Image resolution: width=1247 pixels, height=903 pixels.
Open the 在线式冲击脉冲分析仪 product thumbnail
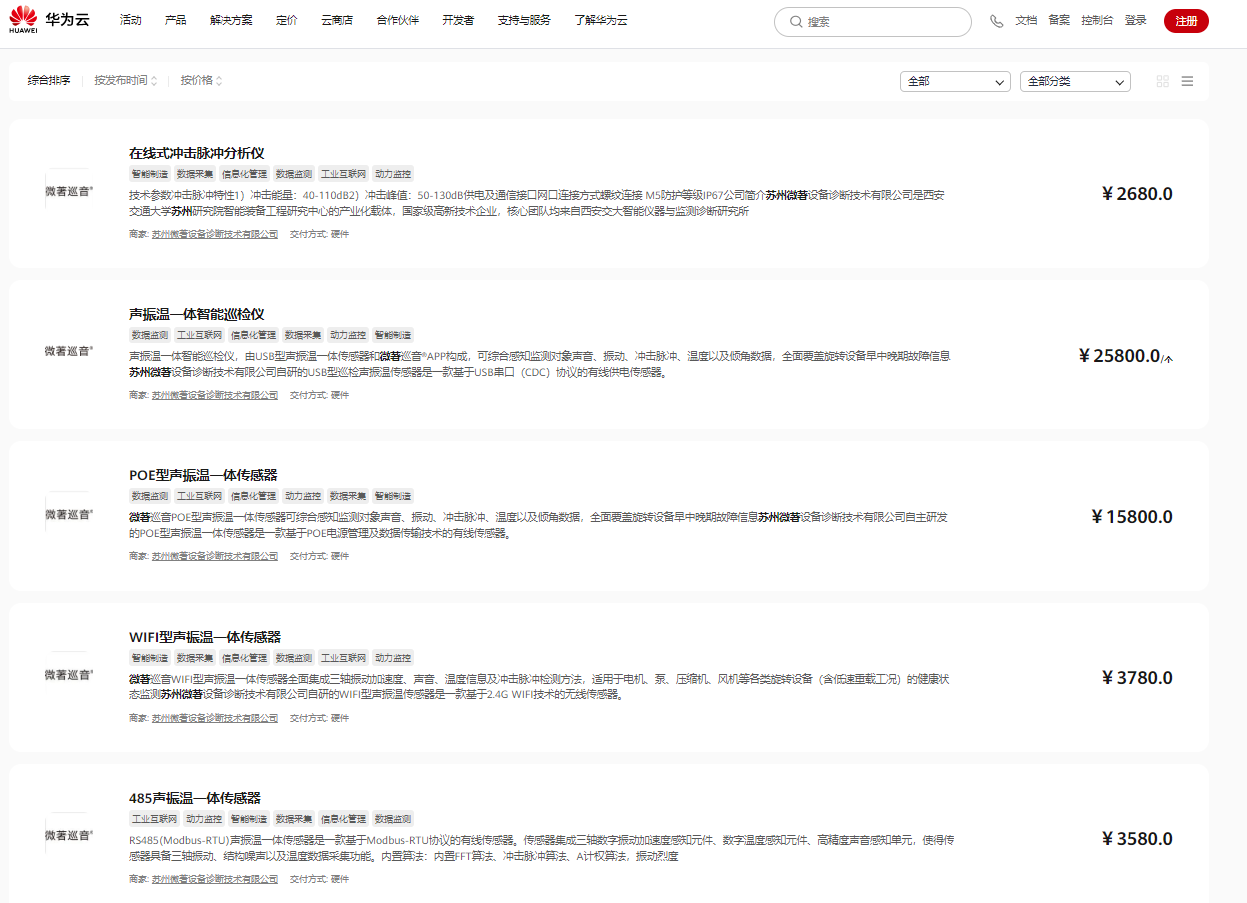click(69, 190)
